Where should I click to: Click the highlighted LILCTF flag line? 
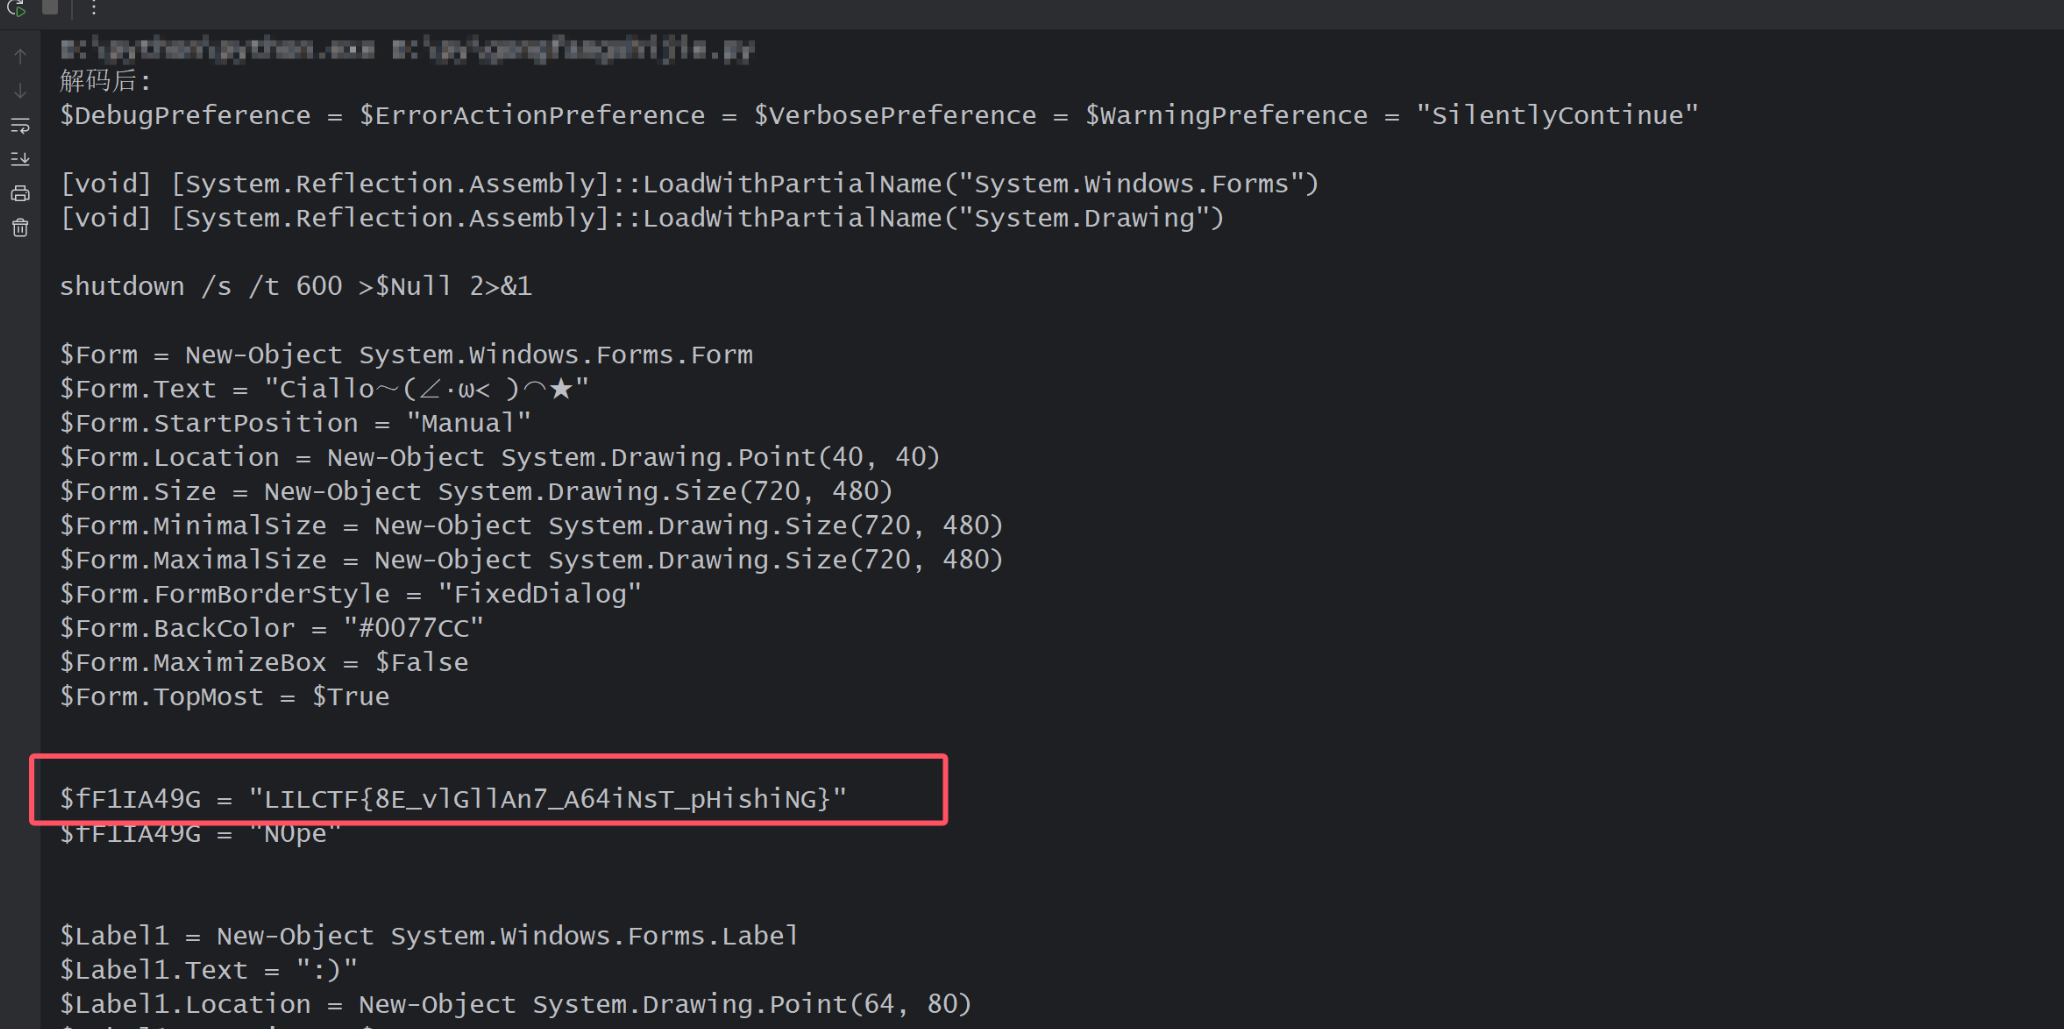[450, 797]
